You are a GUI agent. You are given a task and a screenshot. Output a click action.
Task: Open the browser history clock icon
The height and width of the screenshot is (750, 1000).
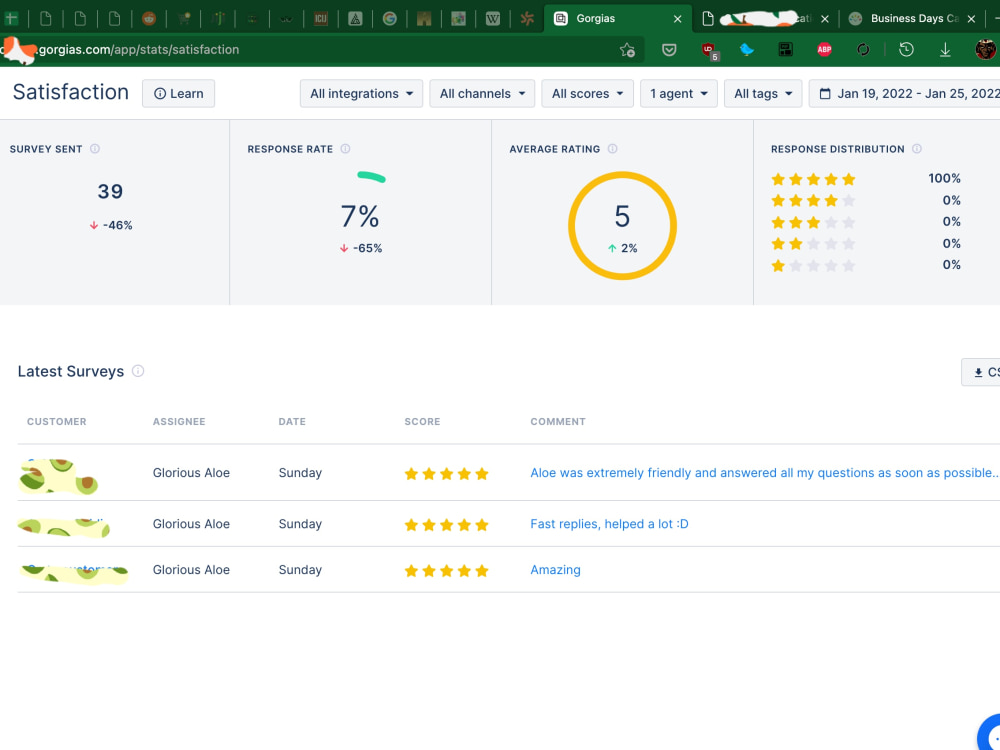point(906,50)
